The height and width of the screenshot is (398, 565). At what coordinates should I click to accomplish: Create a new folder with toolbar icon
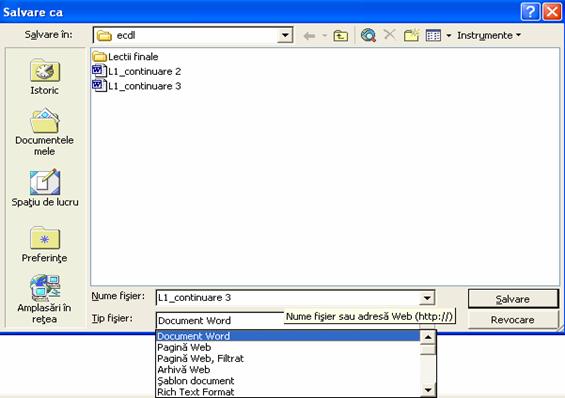[x=411, y=35]
